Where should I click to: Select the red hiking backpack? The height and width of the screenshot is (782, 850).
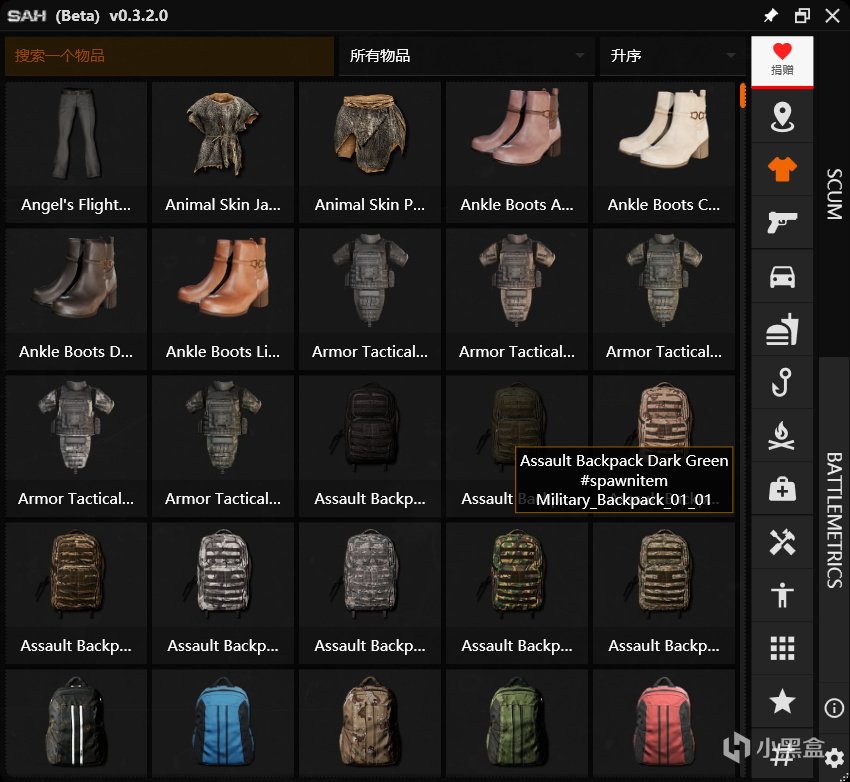664,723
